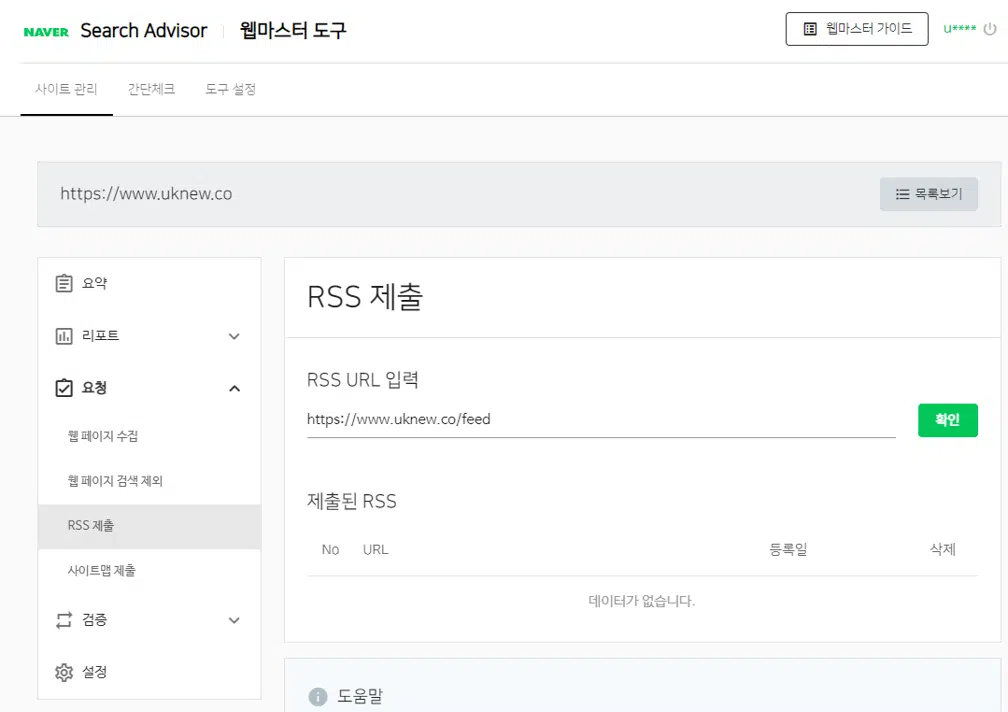Click the RSS 제출 page heading
The height and width of the screenshot is (712, 1008).
(365, 298)
